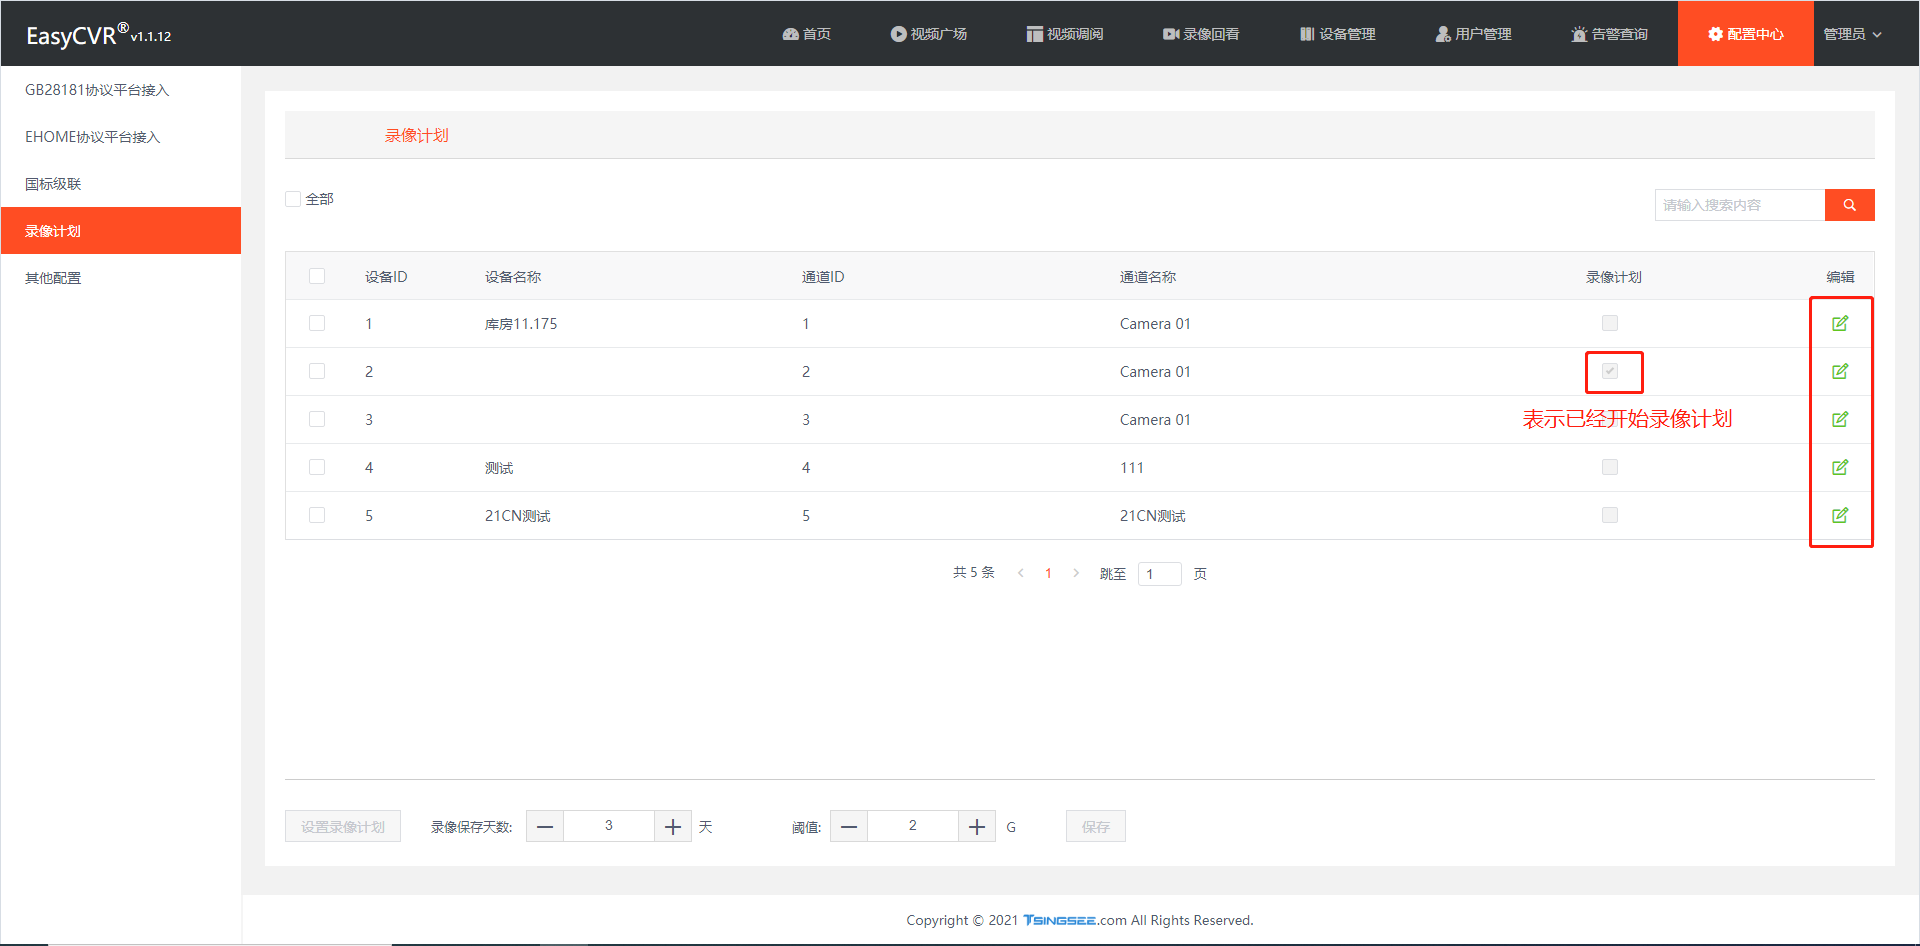Image resolution: width=1920 pixels, height=946 pixels.
Task: Open 设备管理 in top navigation
Action: coord(1337,34)
